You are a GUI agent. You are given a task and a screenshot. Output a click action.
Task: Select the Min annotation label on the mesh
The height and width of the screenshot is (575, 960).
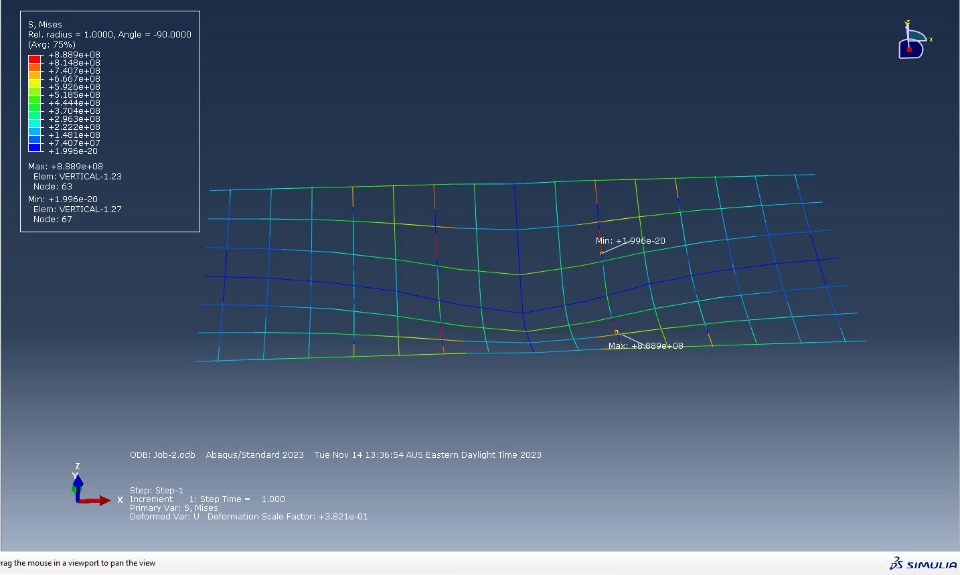[630, 241]
